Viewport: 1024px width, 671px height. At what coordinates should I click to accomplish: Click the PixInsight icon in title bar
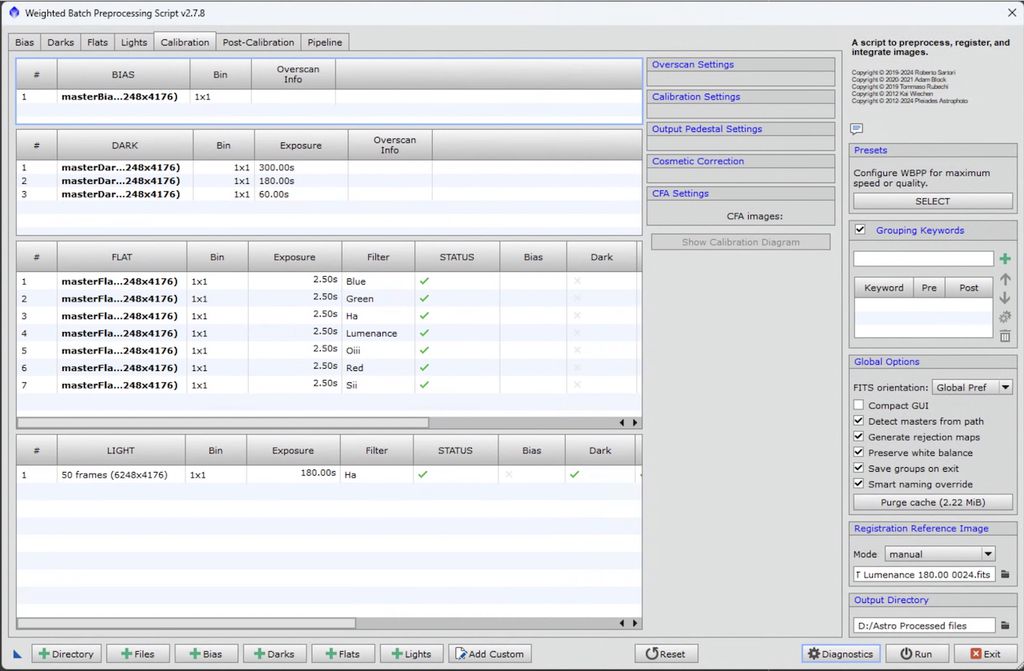coord(14,12)
